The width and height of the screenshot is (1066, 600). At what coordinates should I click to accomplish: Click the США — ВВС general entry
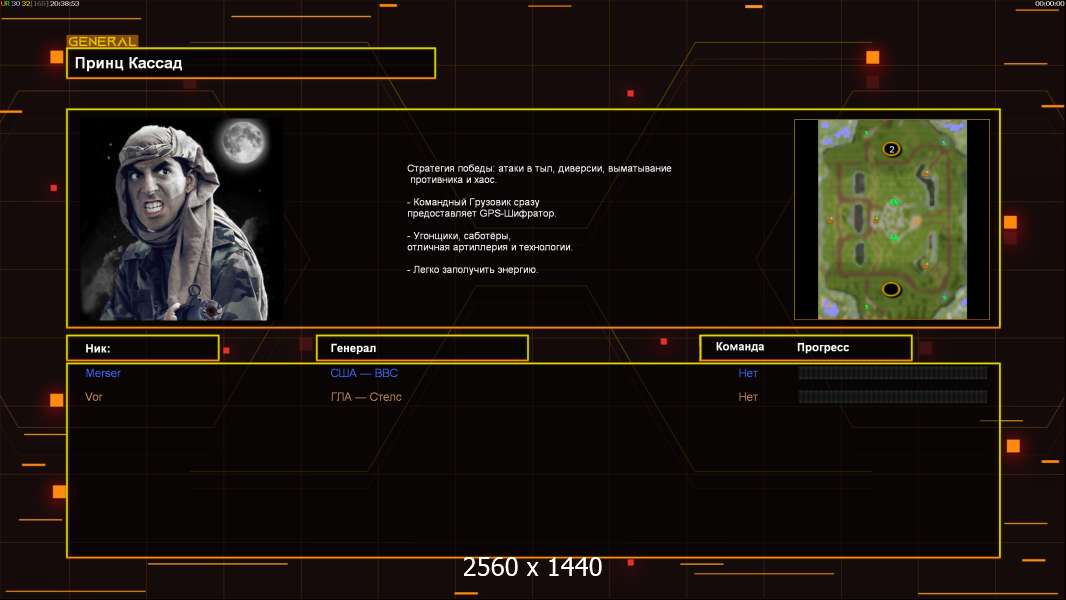click(364, 373)
